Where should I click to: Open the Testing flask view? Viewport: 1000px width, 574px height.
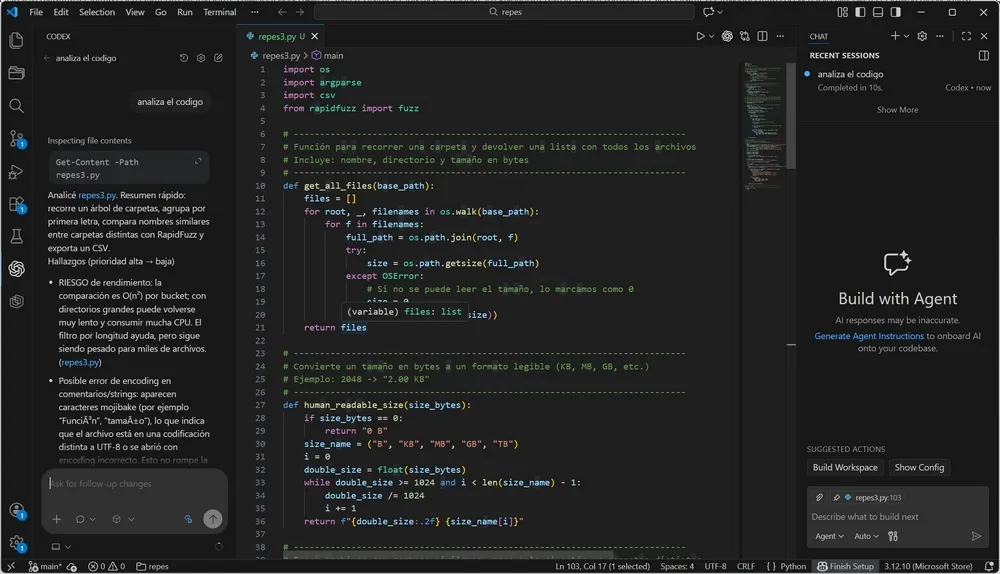coord(17,237)
